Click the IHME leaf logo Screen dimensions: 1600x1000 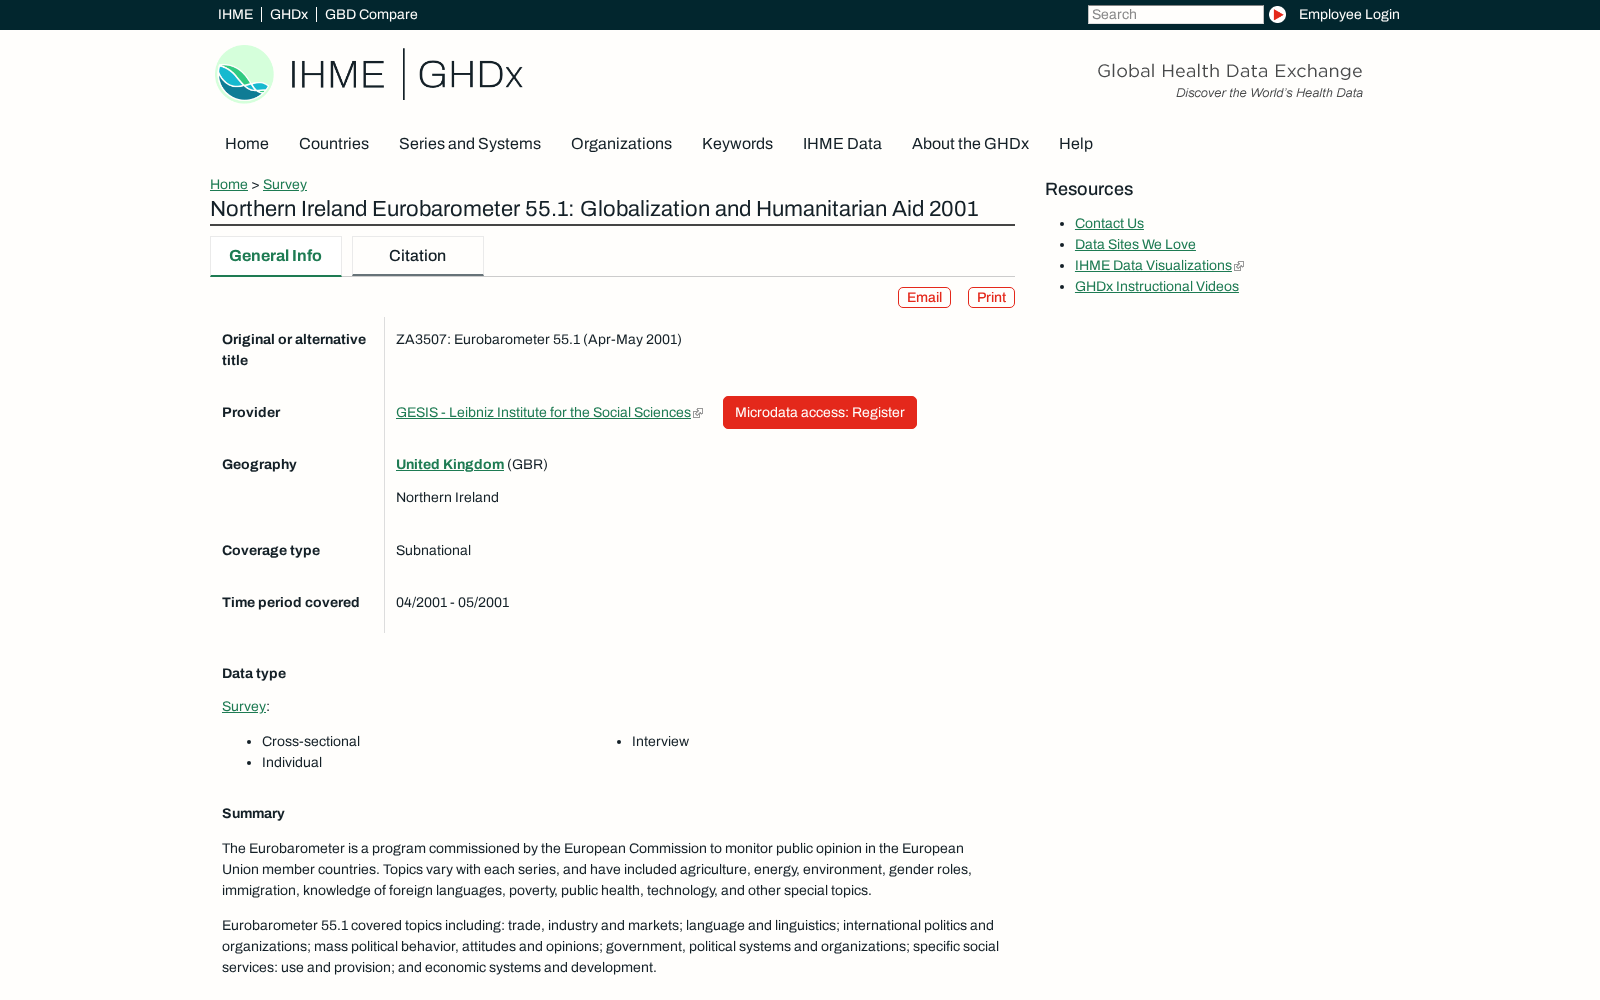[x=244, y=74]
